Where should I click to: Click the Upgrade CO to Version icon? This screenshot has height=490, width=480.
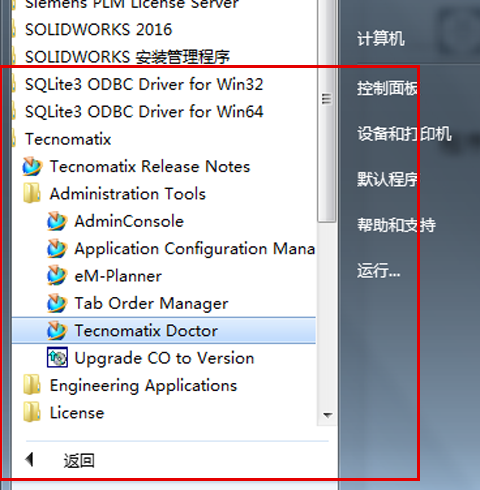(x=57, y=358)
